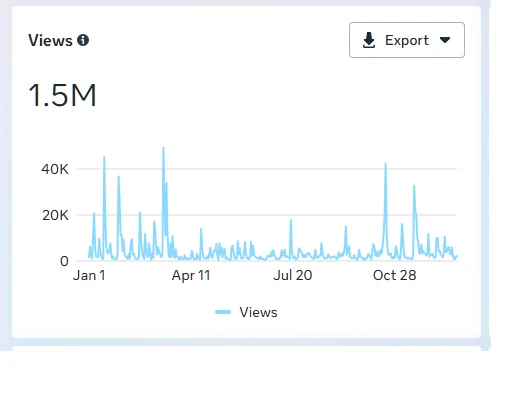This screenshot has height=408, width=520.
Task: Click the Jan 1 date label
Action: tap(89, 275)
